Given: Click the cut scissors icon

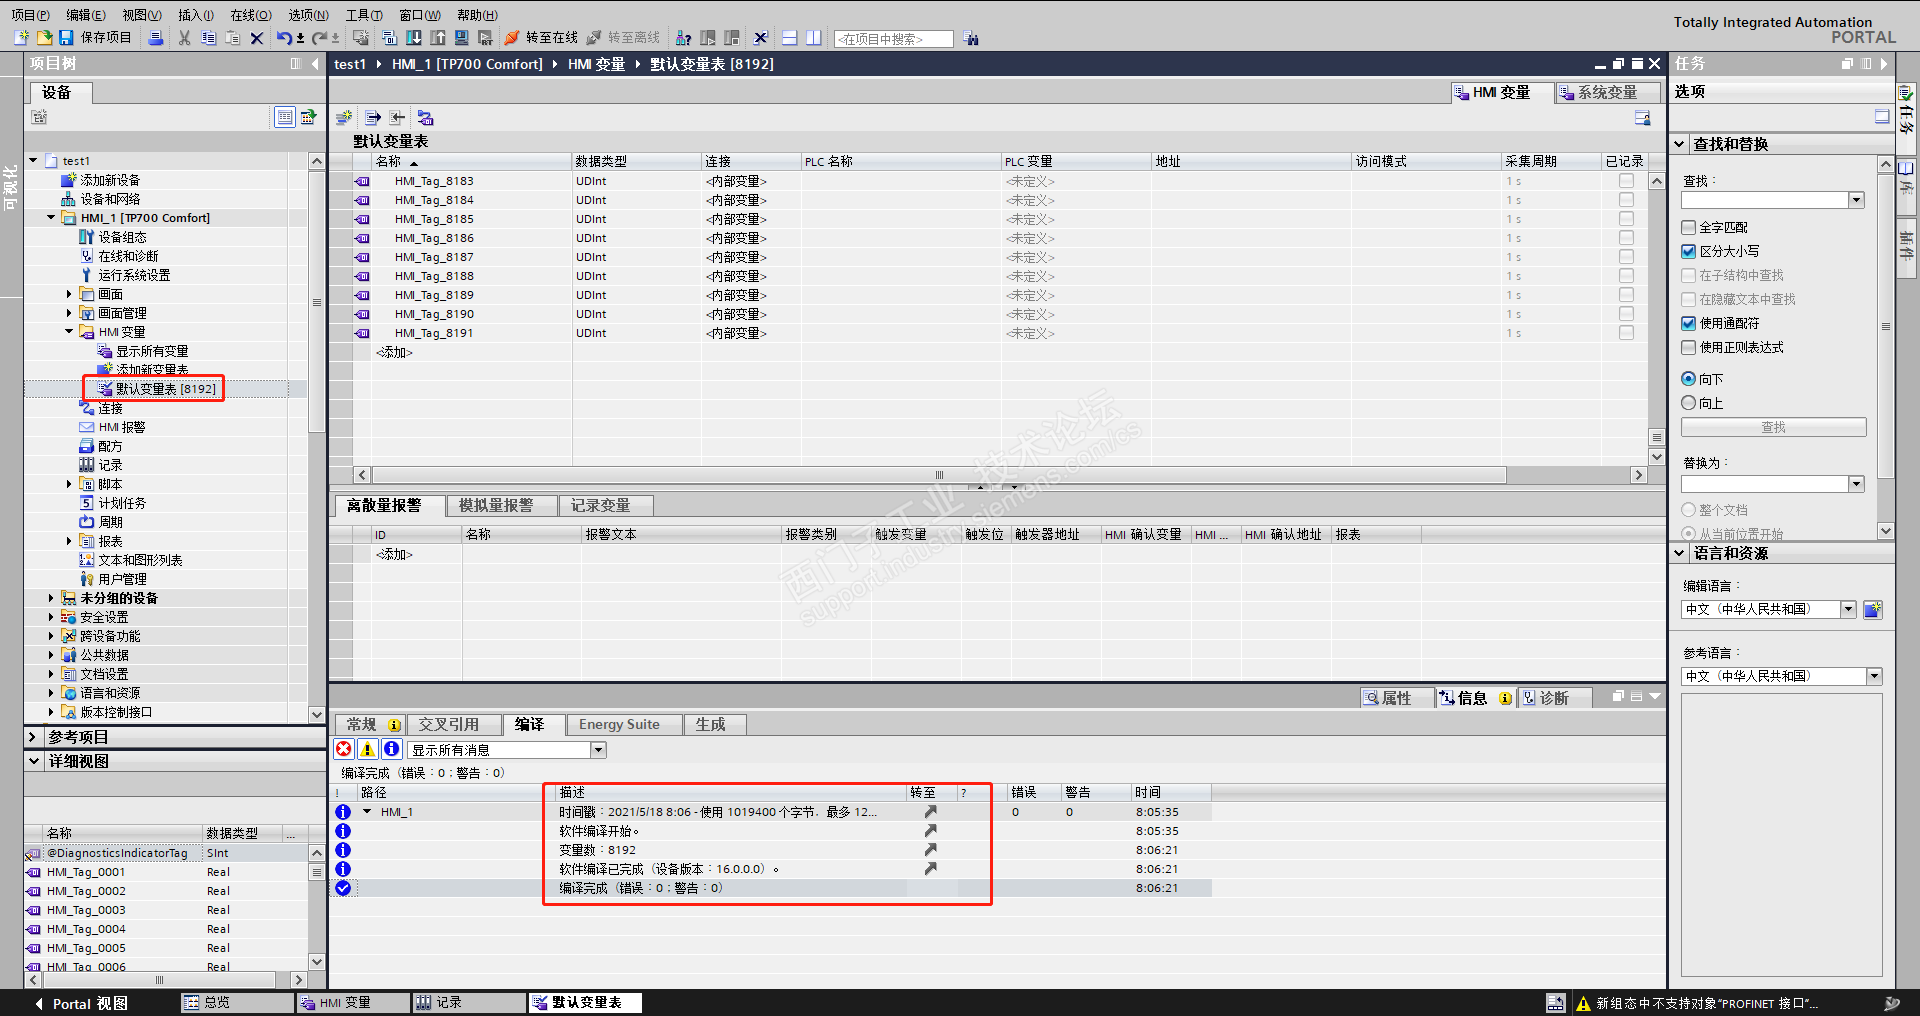Looking at the screenshot, I should pos(184,38).
